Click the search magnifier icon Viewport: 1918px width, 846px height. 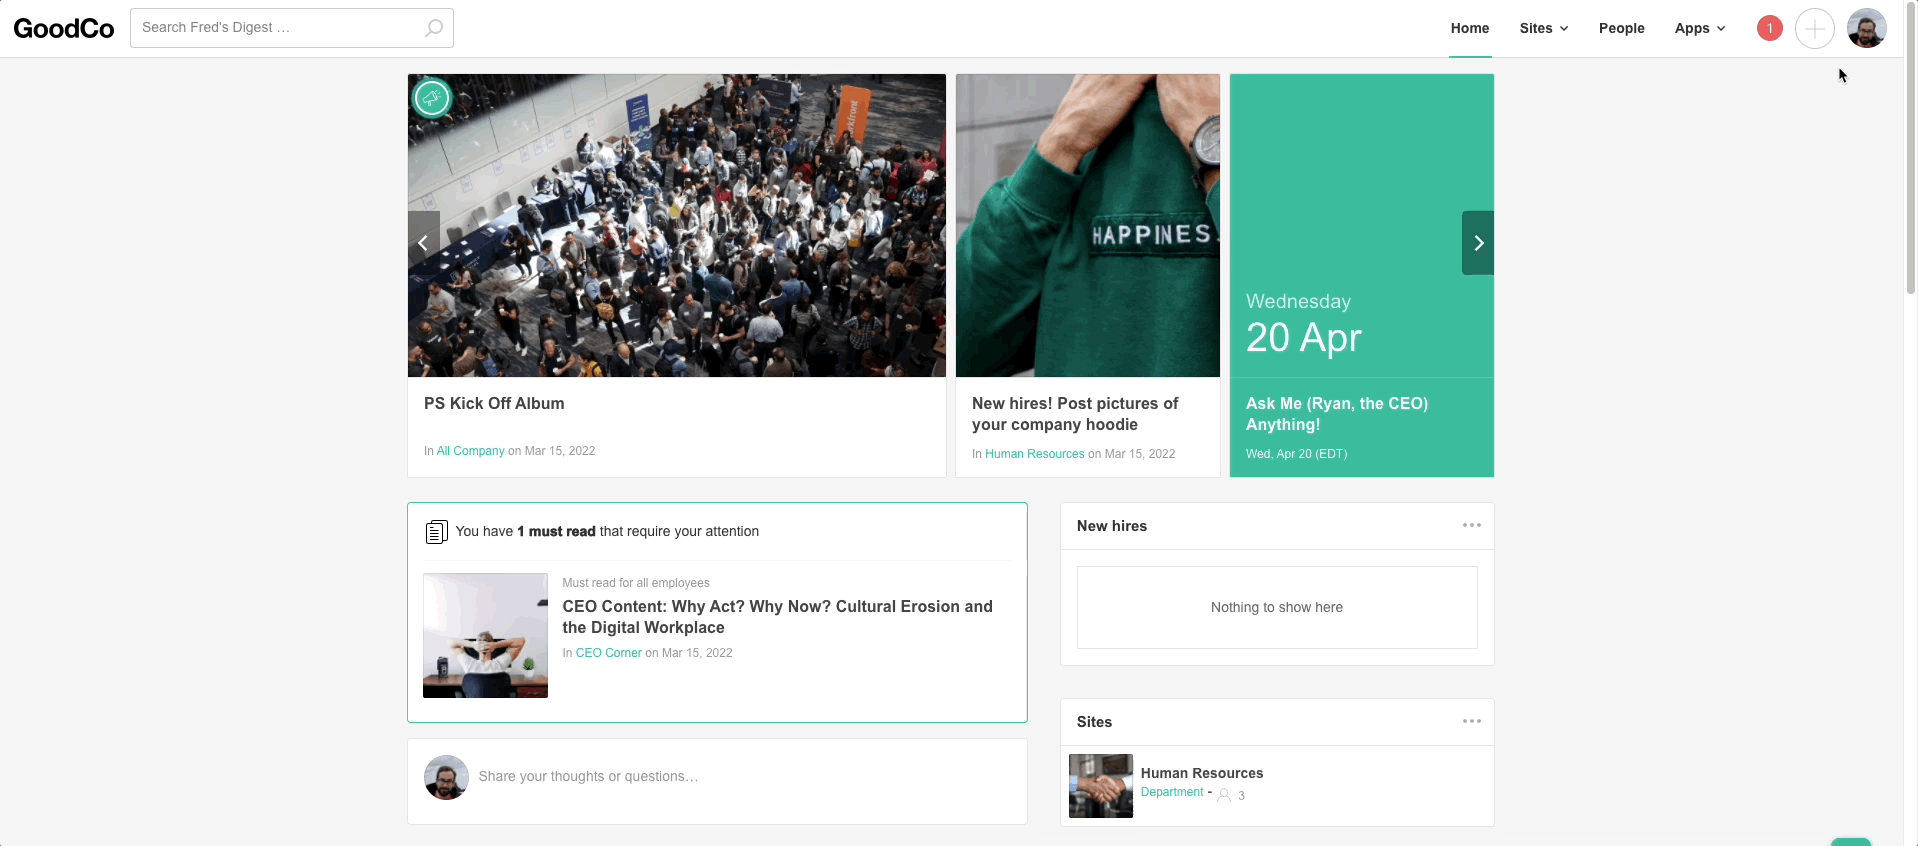click(434, 28)
